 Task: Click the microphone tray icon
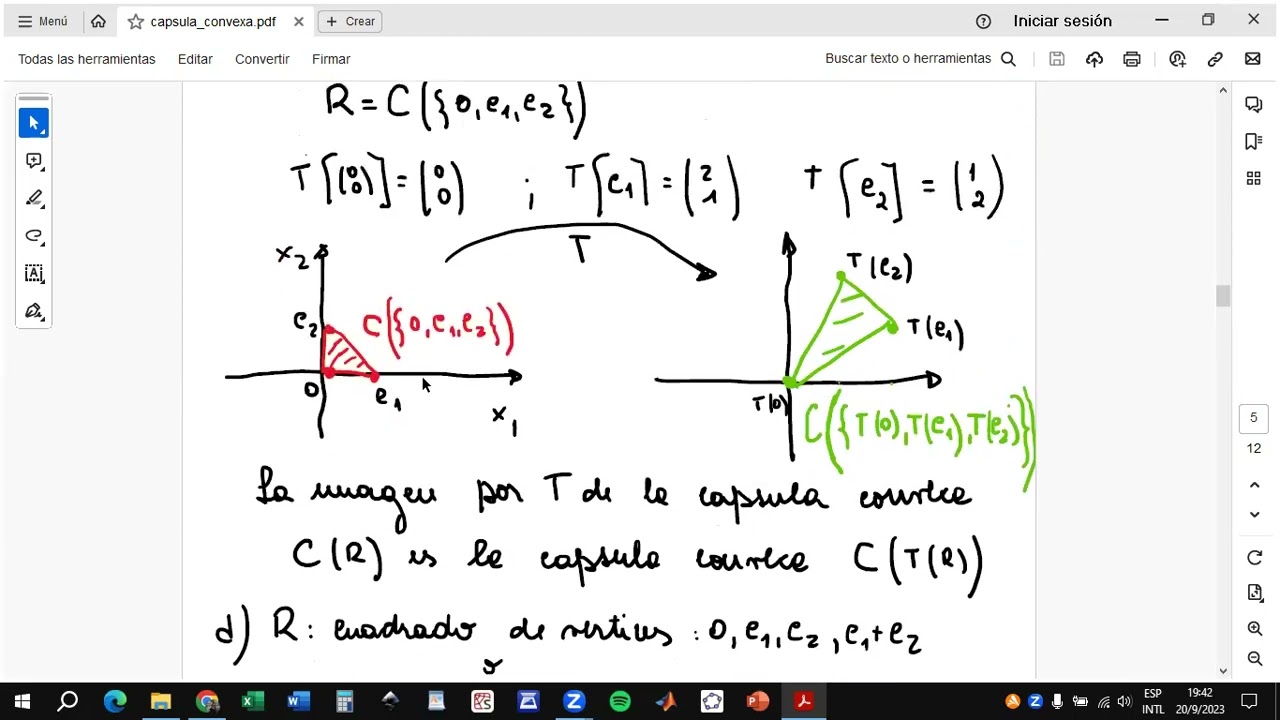pyautogui.click(x=1058, y=701)
